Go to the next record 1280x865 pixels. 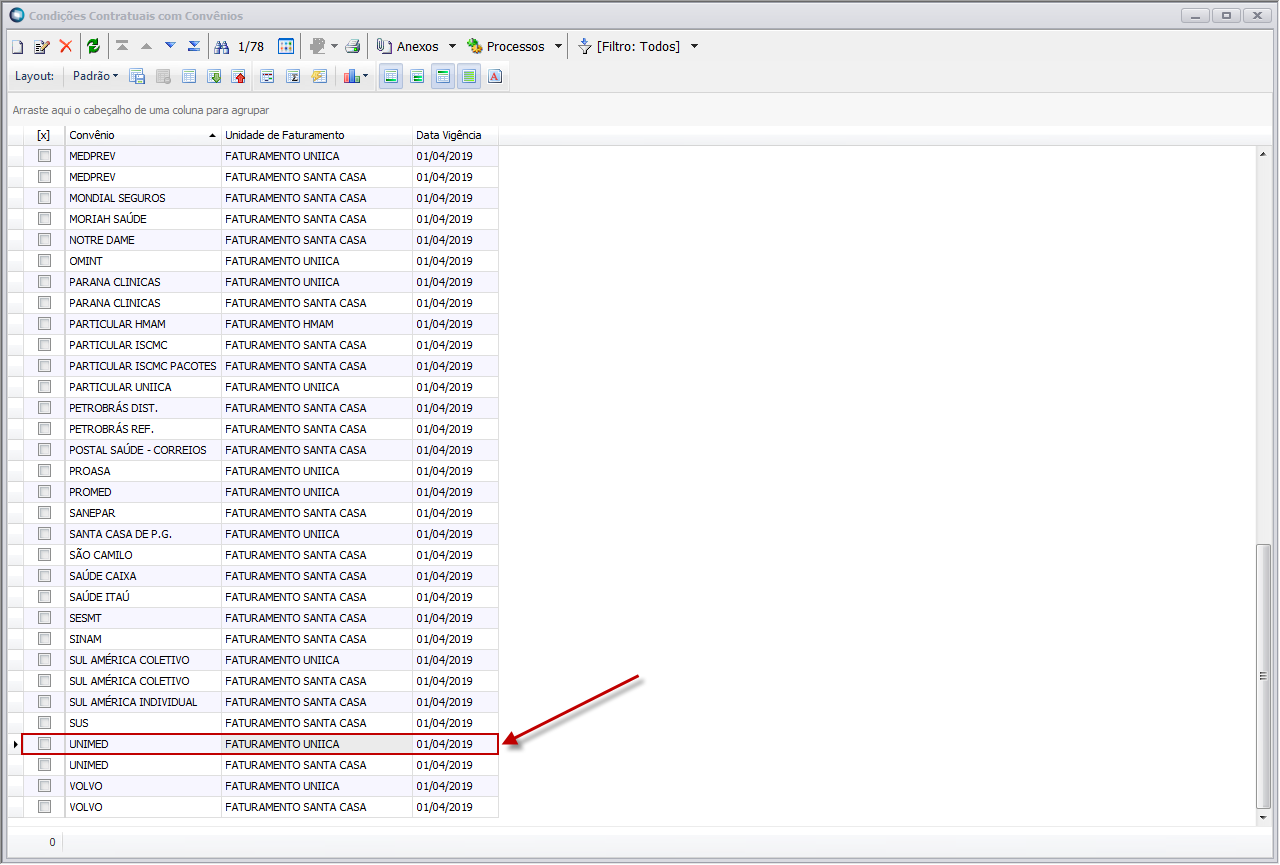pyautogui.click(x=170, y=46)
